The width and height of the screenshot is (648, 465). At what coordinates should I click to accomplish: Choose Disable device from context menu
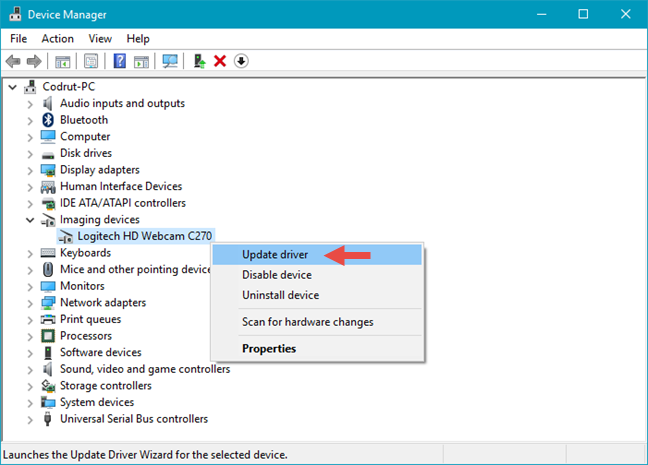click(317, 275)
